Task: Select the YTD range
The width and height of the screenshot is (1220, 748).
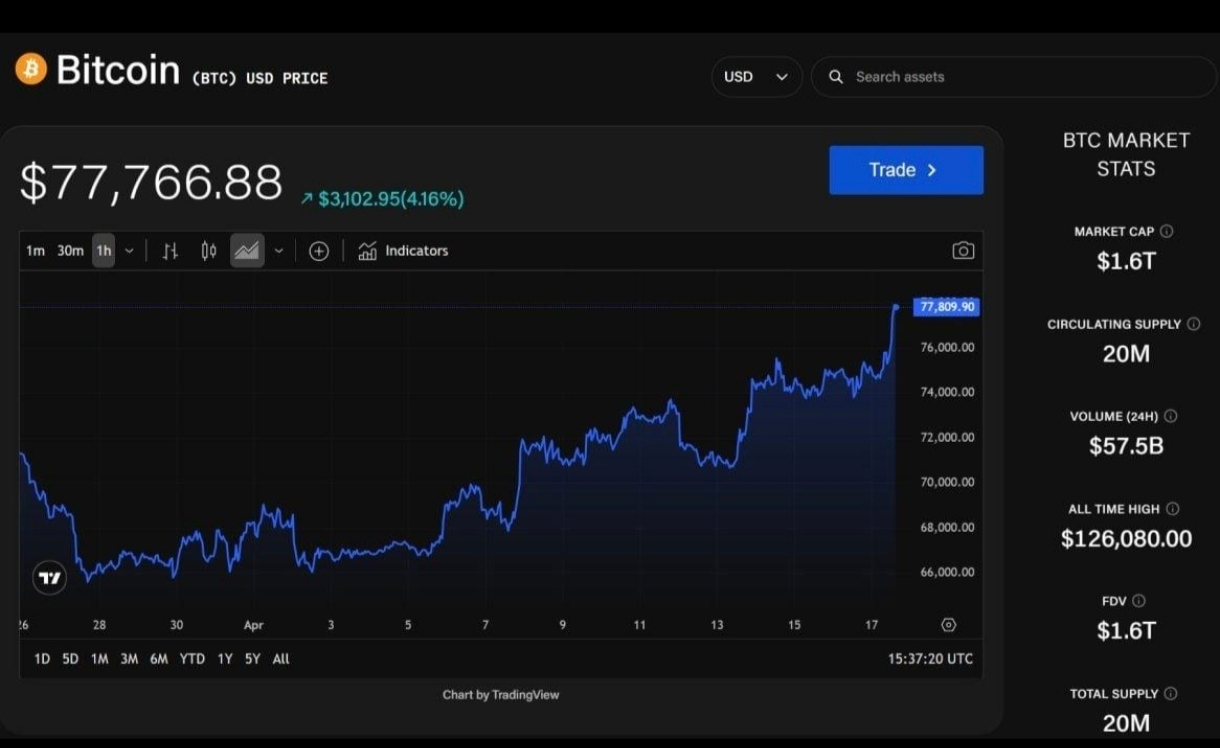Action: (192, 659)
